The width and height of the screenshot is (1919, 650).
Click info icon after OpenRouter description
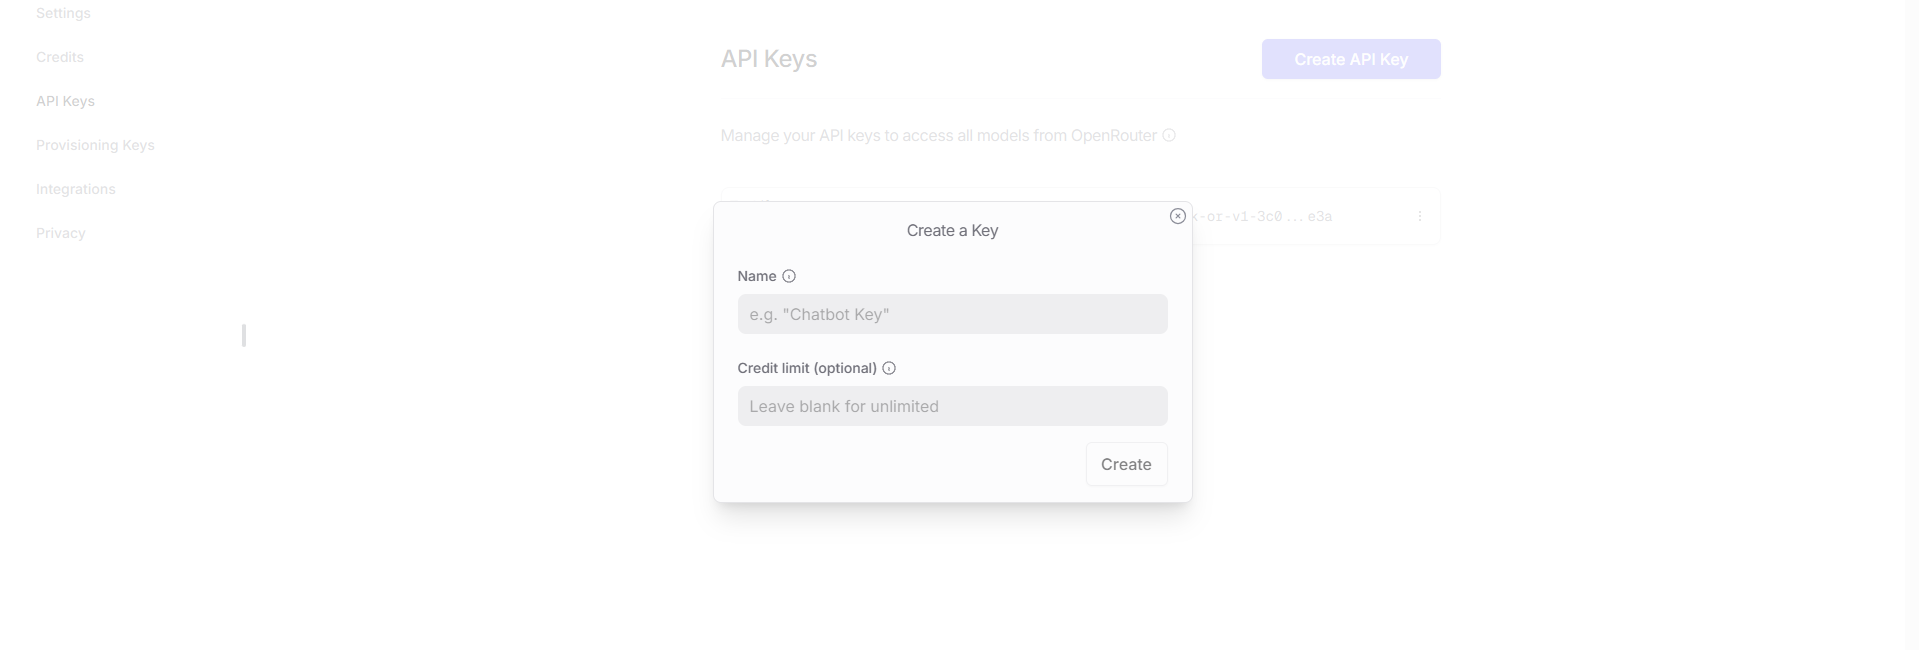tap(1169, 135)
